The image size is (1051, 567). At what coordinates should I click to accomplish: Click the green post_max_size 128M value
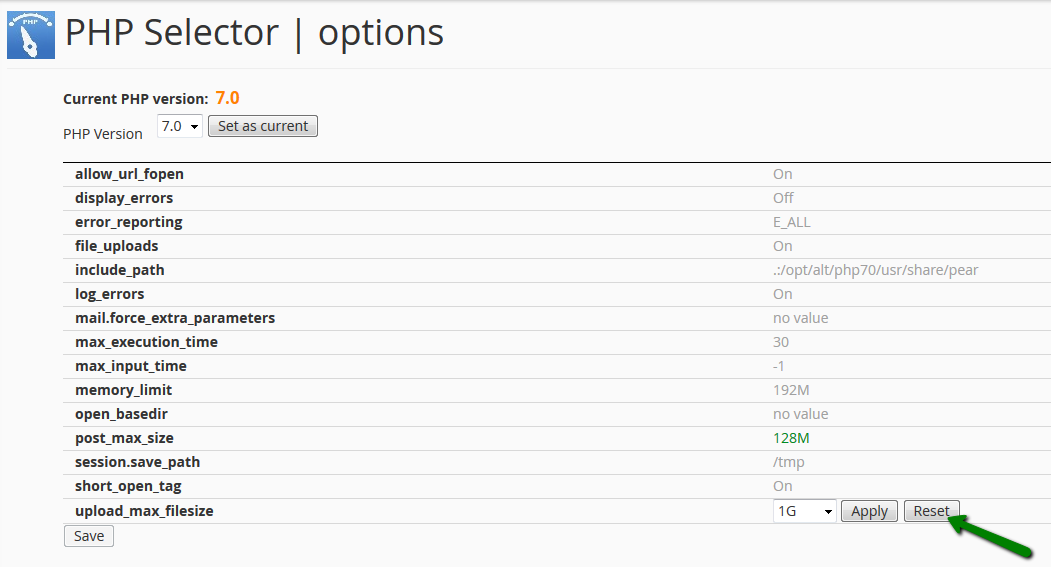pos(791,438)
